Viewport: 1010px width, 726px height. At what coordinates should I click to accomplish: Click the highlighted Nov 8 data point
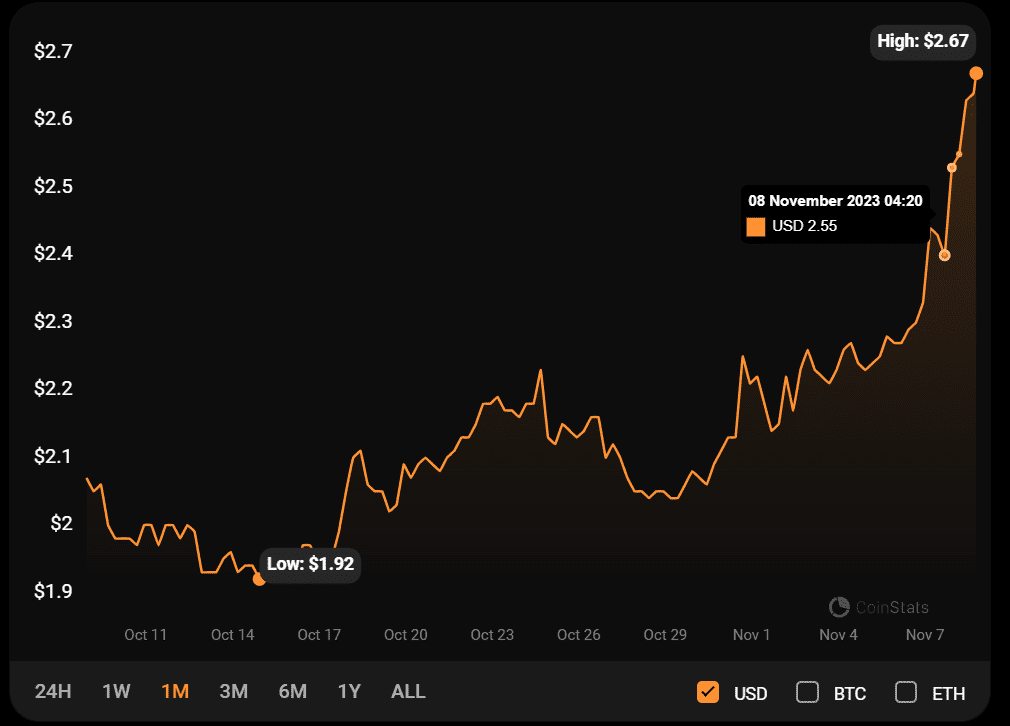(x=944, y=255)
